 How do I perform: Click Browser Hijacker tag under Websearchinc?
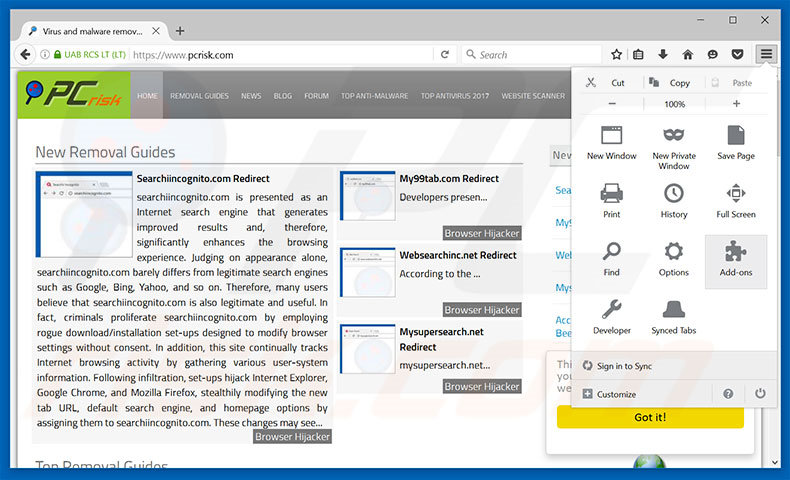[482, 309]
